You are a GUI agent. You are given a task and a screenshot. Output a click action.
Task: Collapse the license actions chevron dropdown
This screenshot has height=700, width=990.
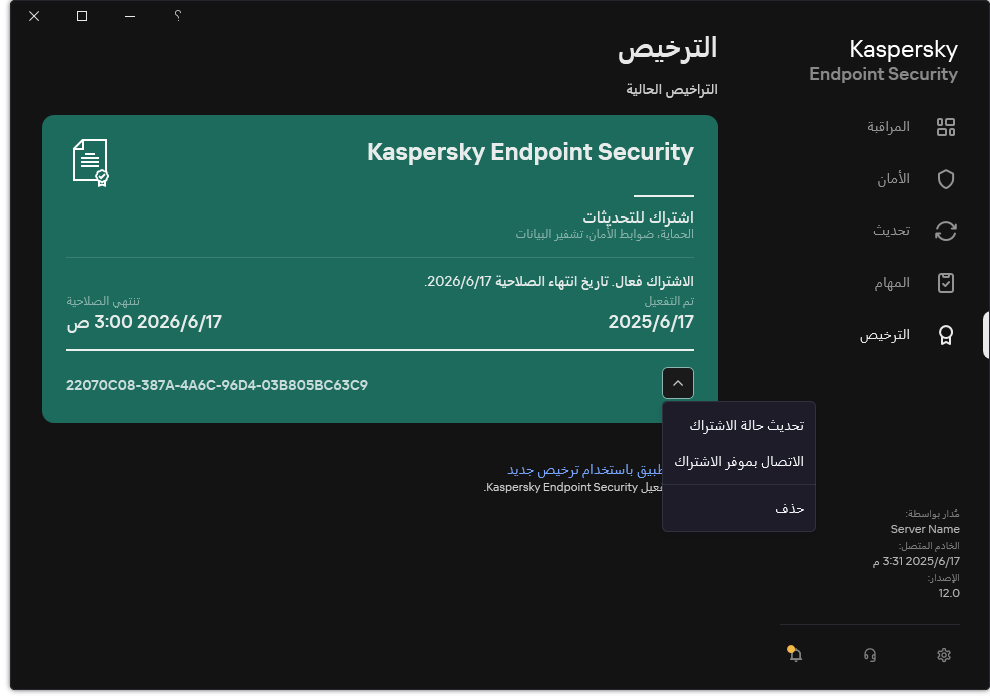(x=677, y=383)
